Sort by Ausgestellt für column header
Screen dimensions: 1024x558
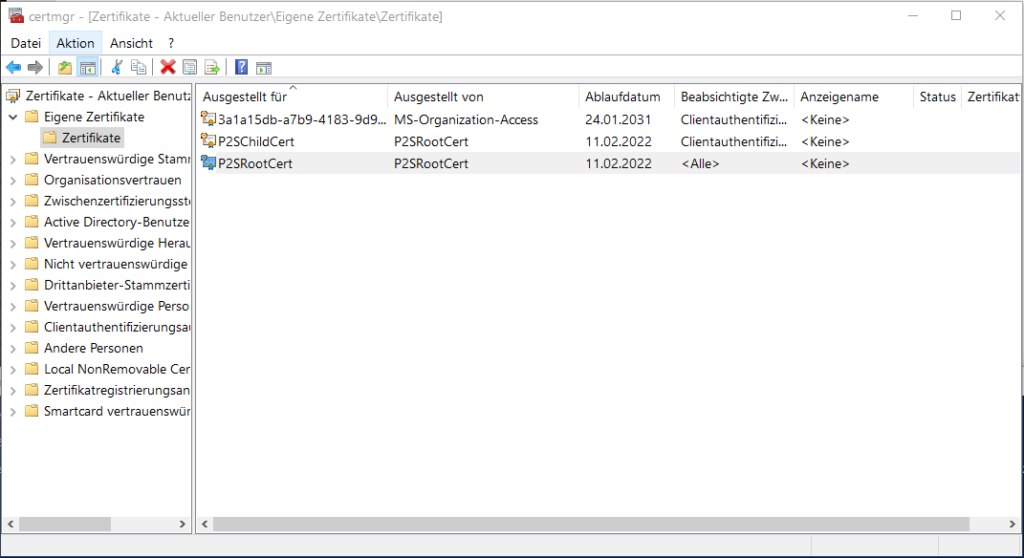point(292,97)
